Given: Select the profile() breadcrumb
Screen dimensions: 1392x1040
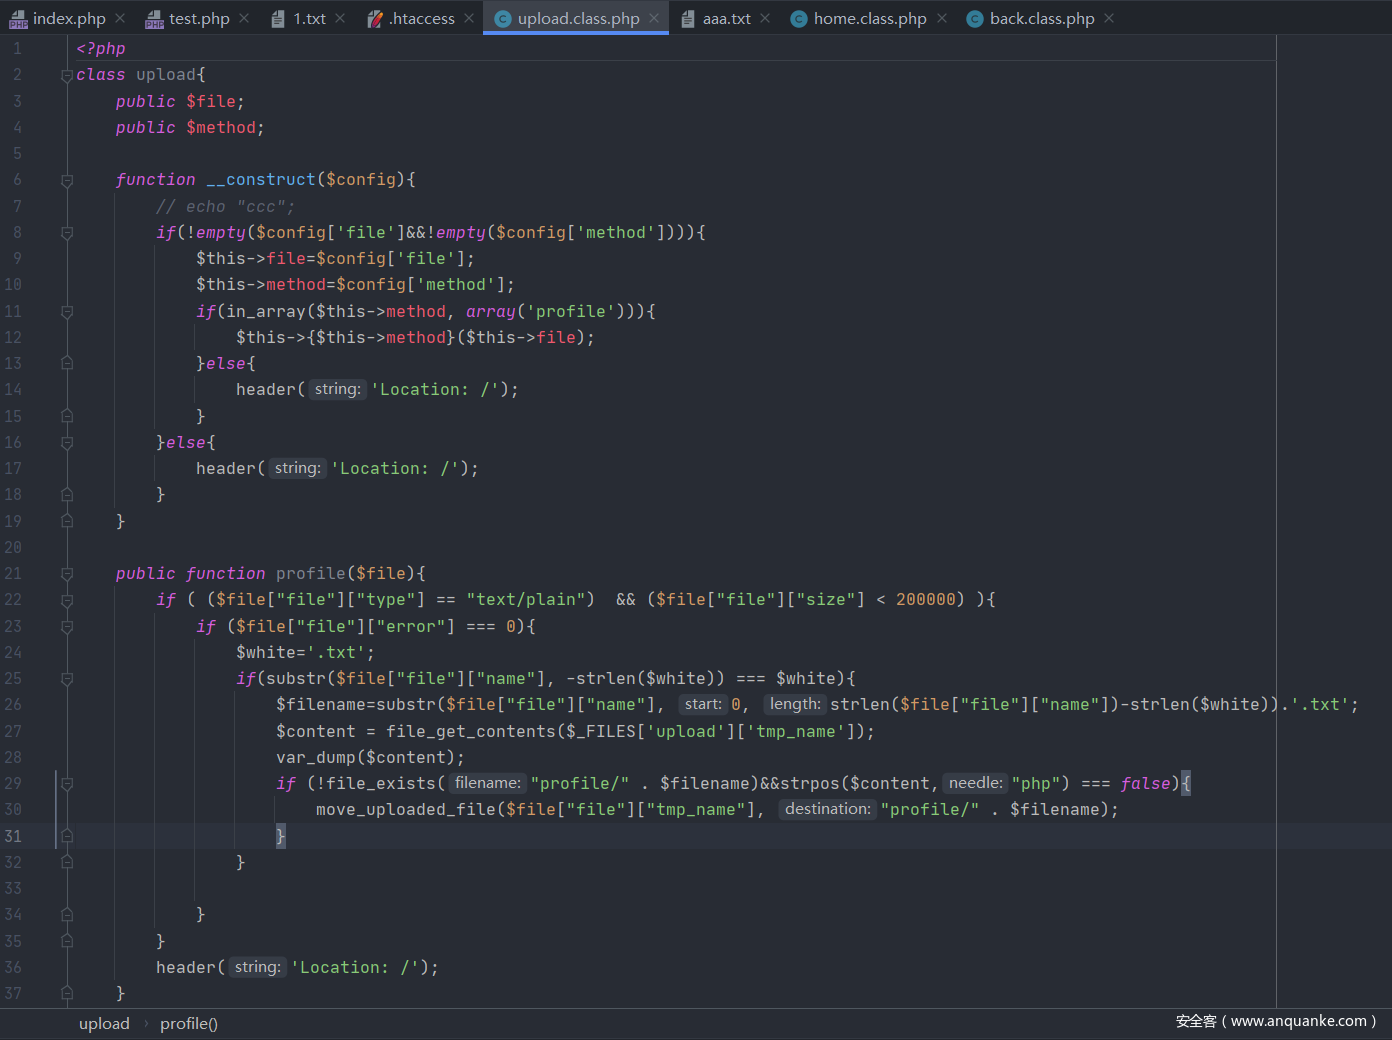Looking at the screenshot, I should click(x=189, y=1023).
